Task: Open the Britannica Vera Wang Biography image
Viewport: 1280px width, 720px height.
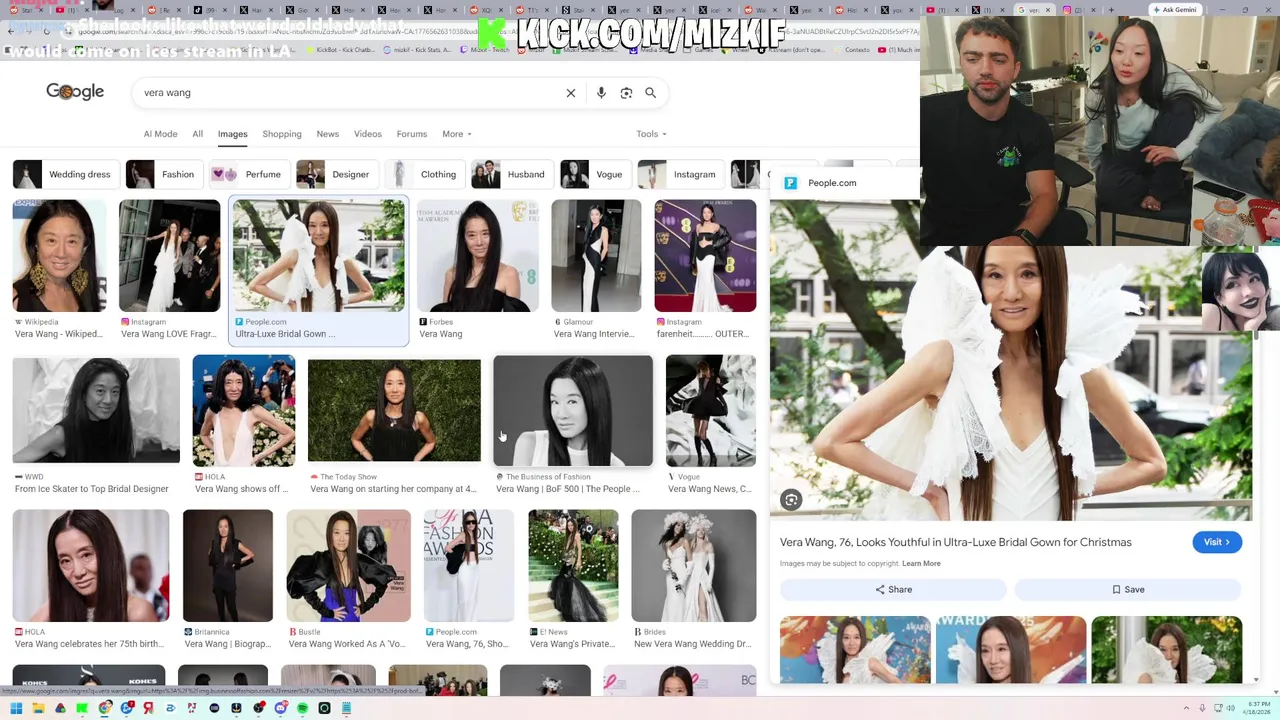Action: (x=228, y=566)
